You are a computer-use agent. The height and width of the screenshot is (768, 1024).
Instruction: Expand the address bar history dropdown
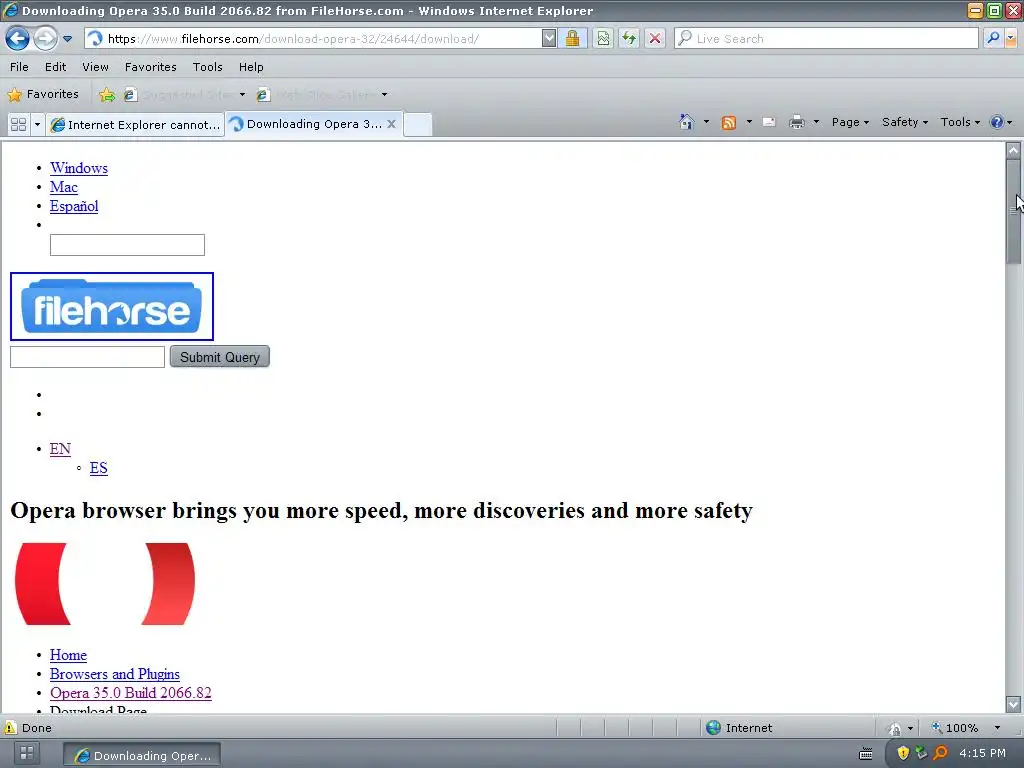click(x=549, y=39)
